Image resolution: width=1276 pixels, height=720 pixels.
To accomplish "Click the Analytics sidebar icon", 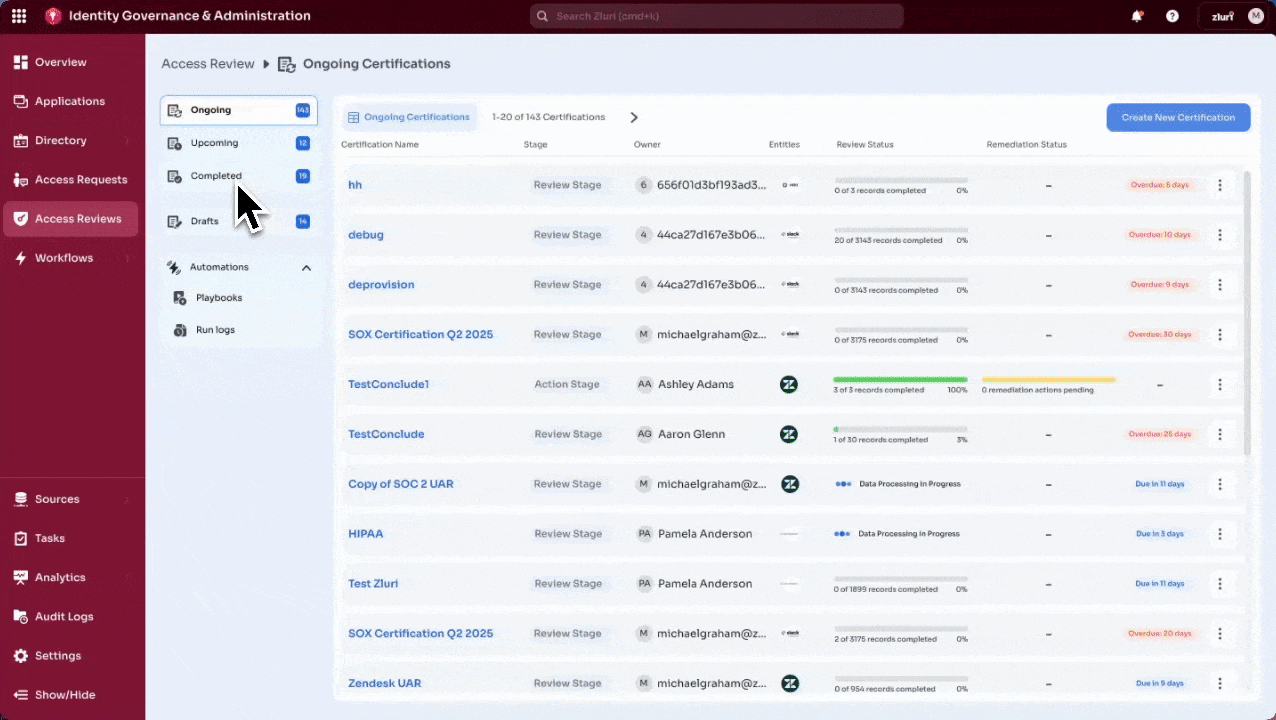I will click(20, 577).
